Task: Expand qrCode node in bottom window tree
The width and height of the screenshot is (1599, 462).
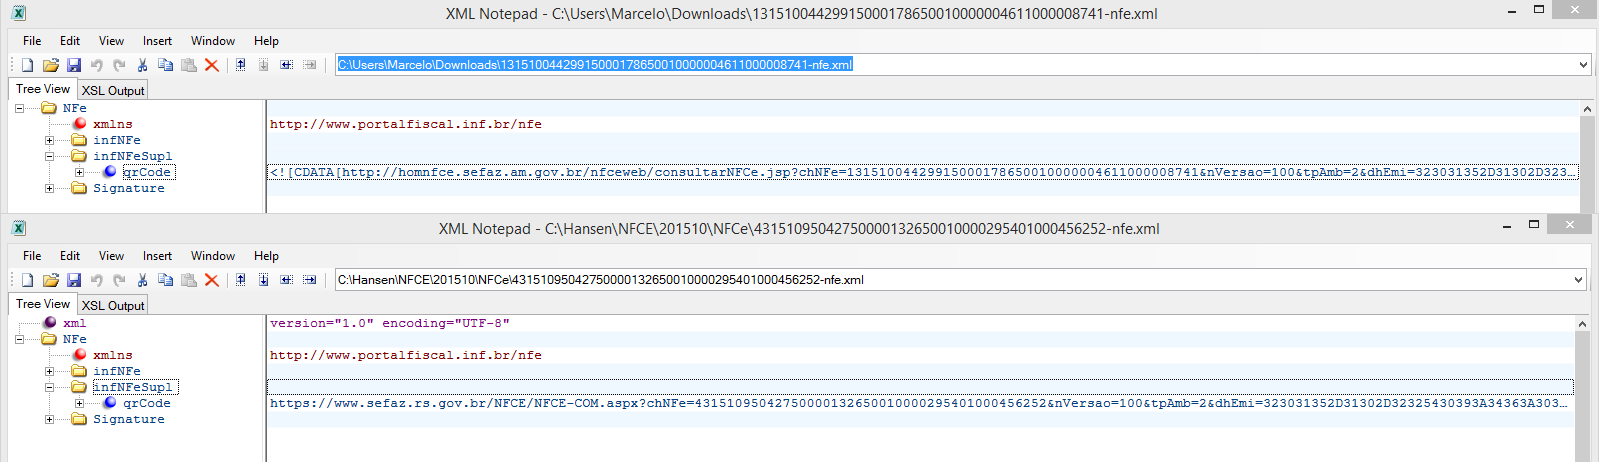Action: [79, 403]
